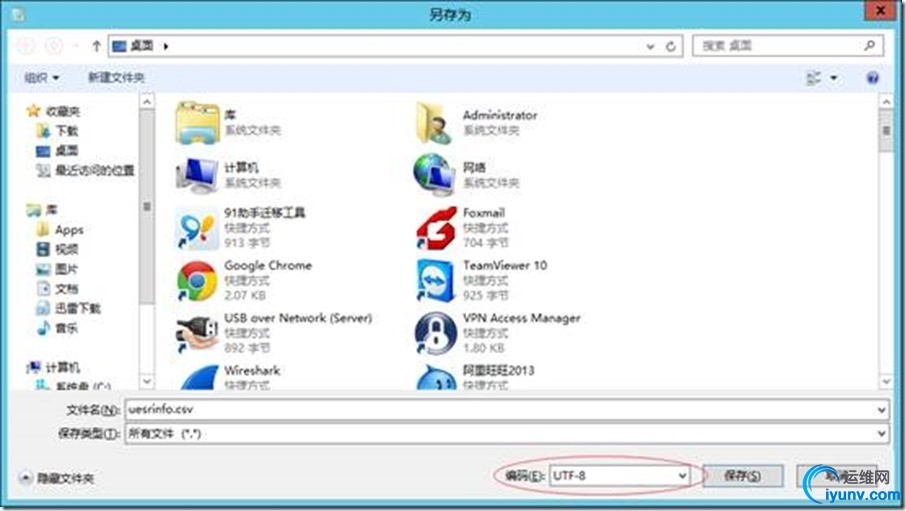The width and height of the screenshot is (906, 511).
Task: Open the Help button icon
Action: coord(872,77)
